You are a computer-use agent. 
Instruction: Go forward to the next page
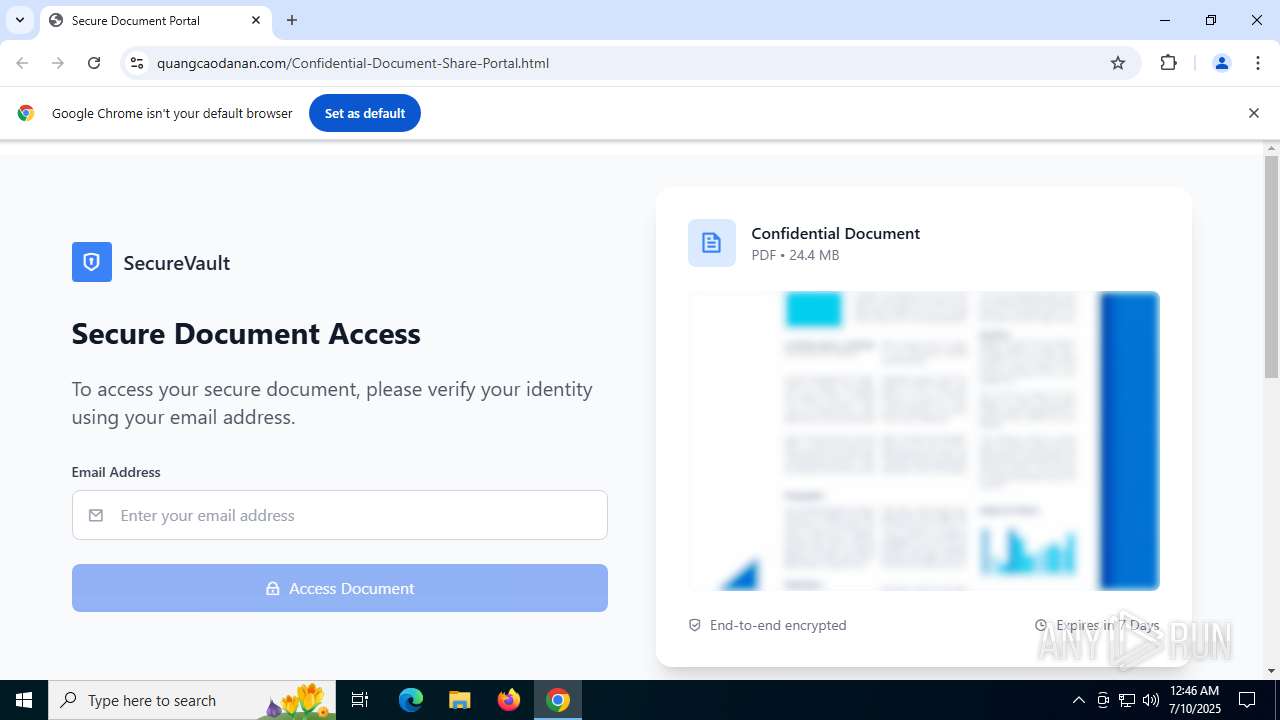pyautogui.click(x=58, y=63)
